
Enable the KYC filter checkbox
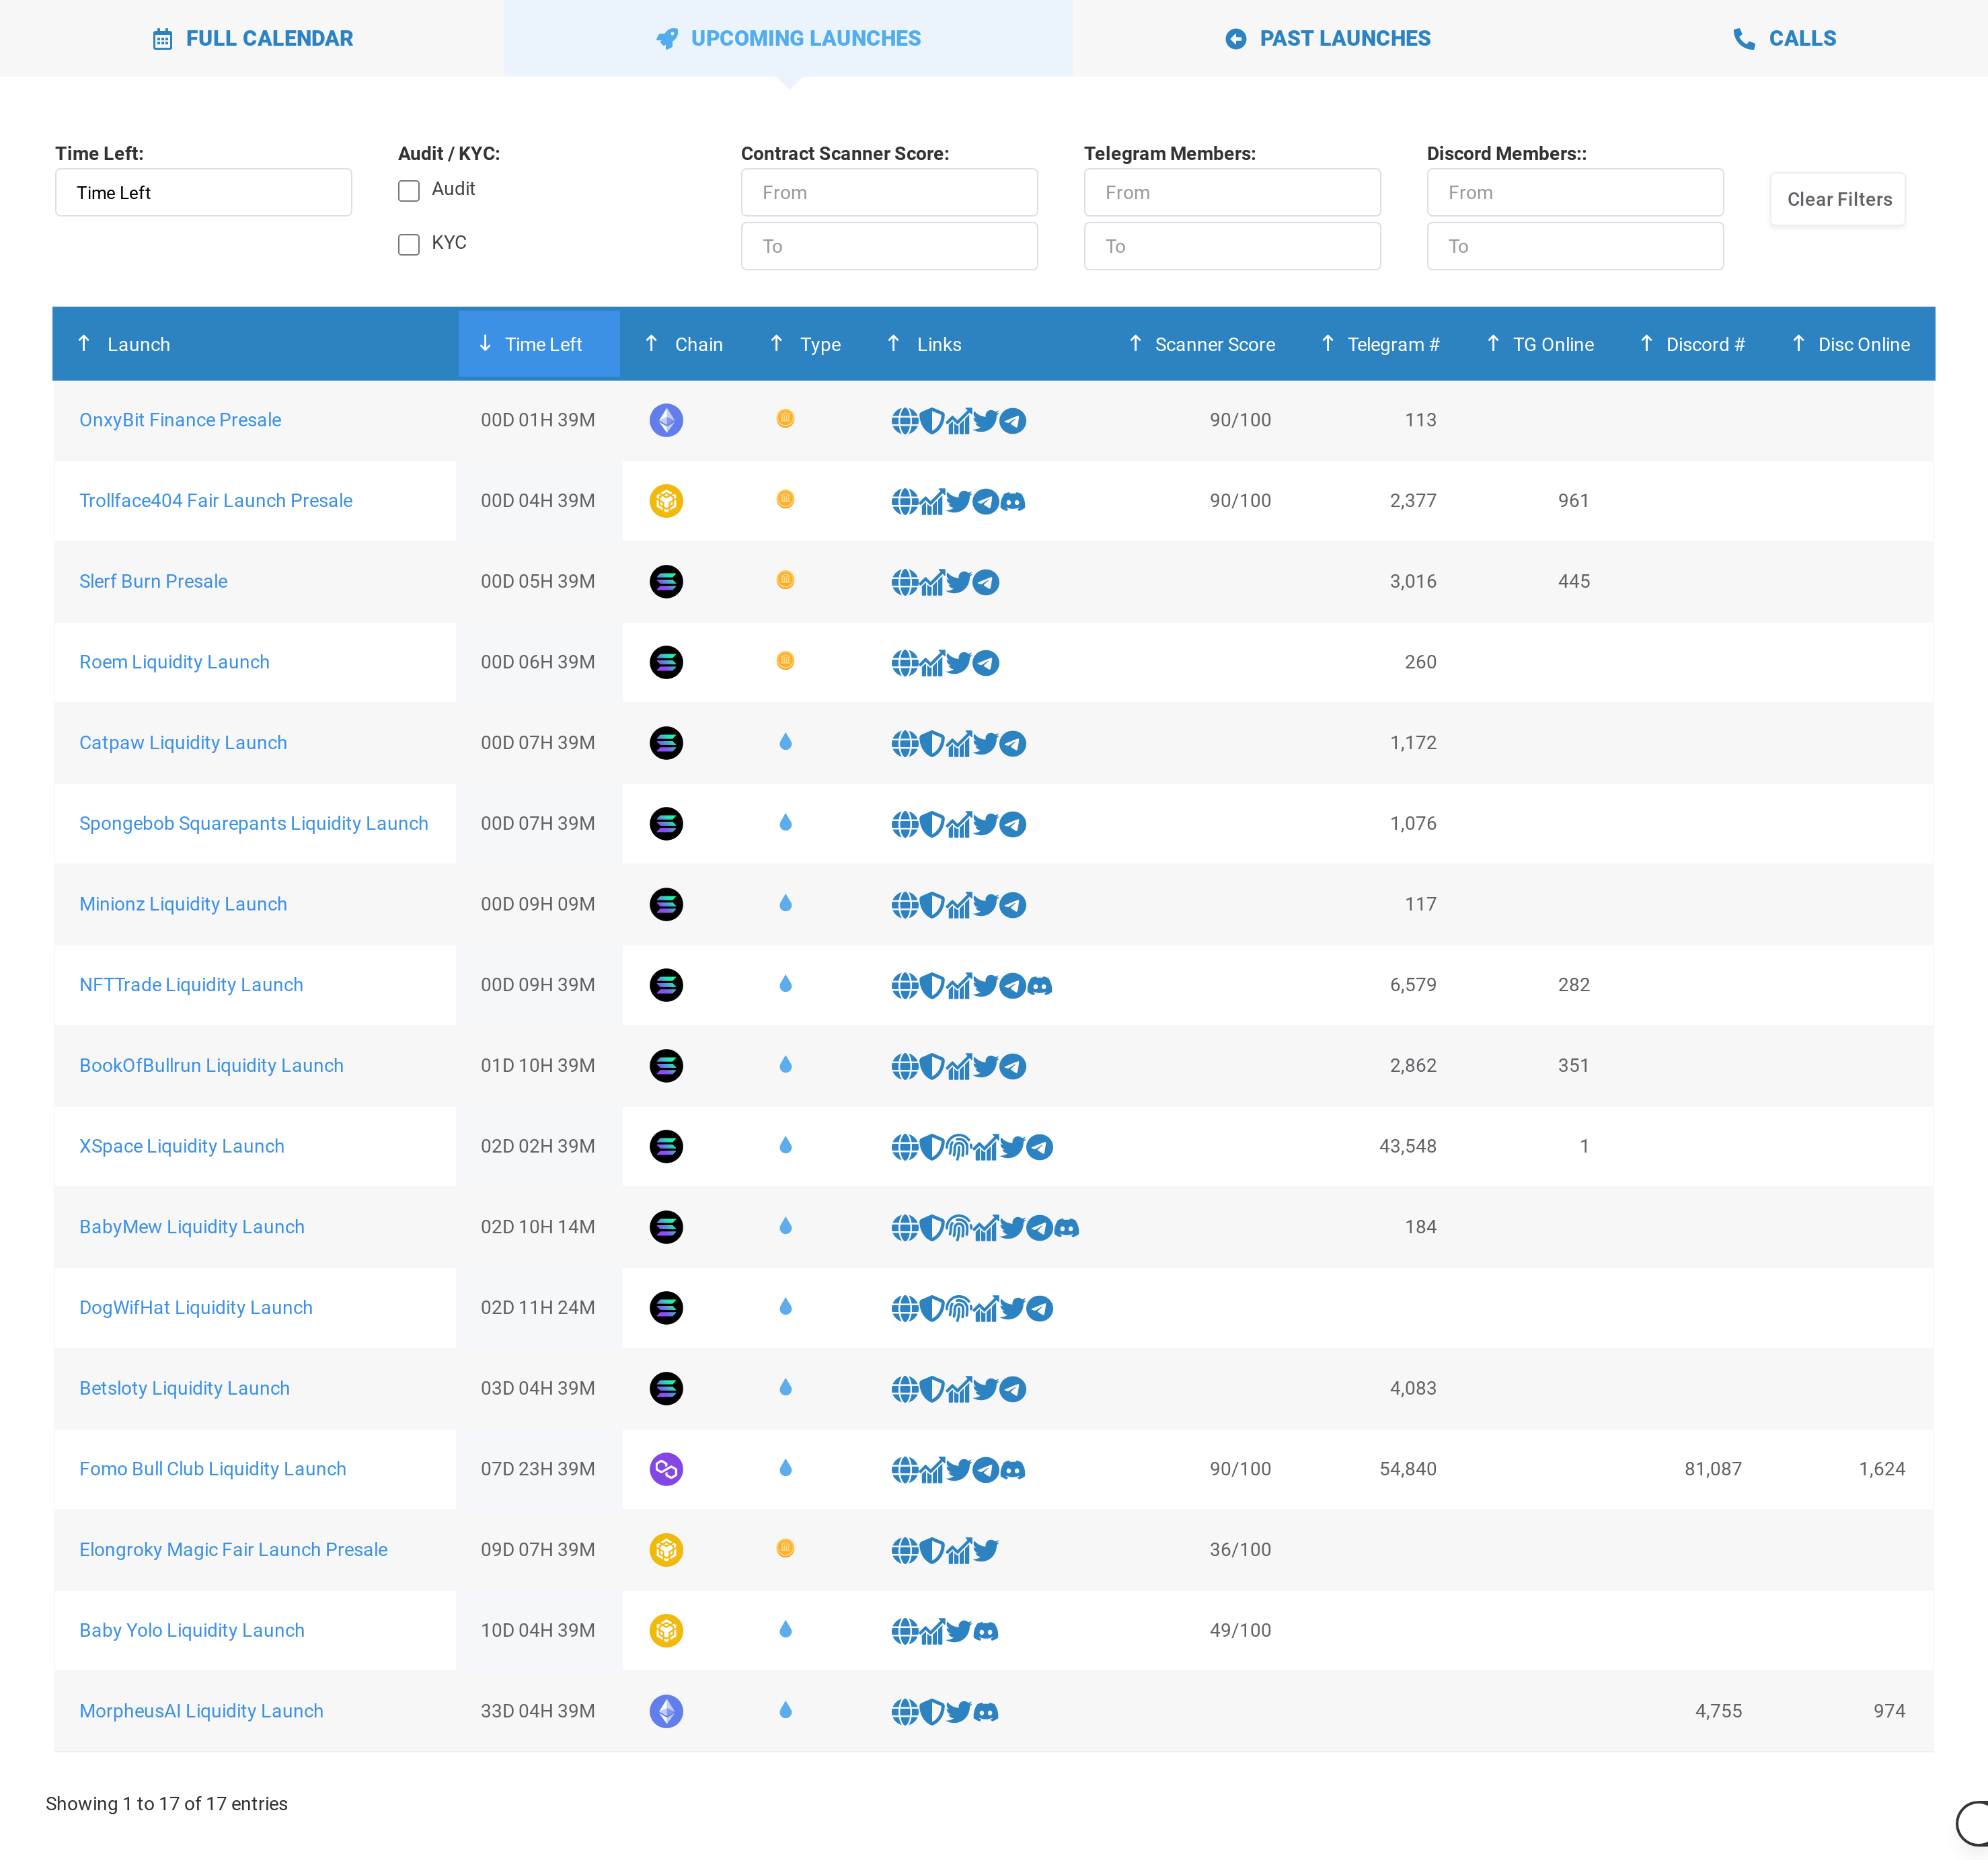coord(409,245)
